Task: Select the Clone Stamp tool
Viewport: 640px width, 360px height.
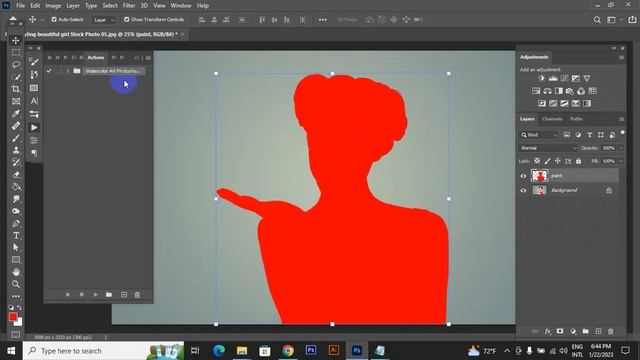Action: pos(16,150)
